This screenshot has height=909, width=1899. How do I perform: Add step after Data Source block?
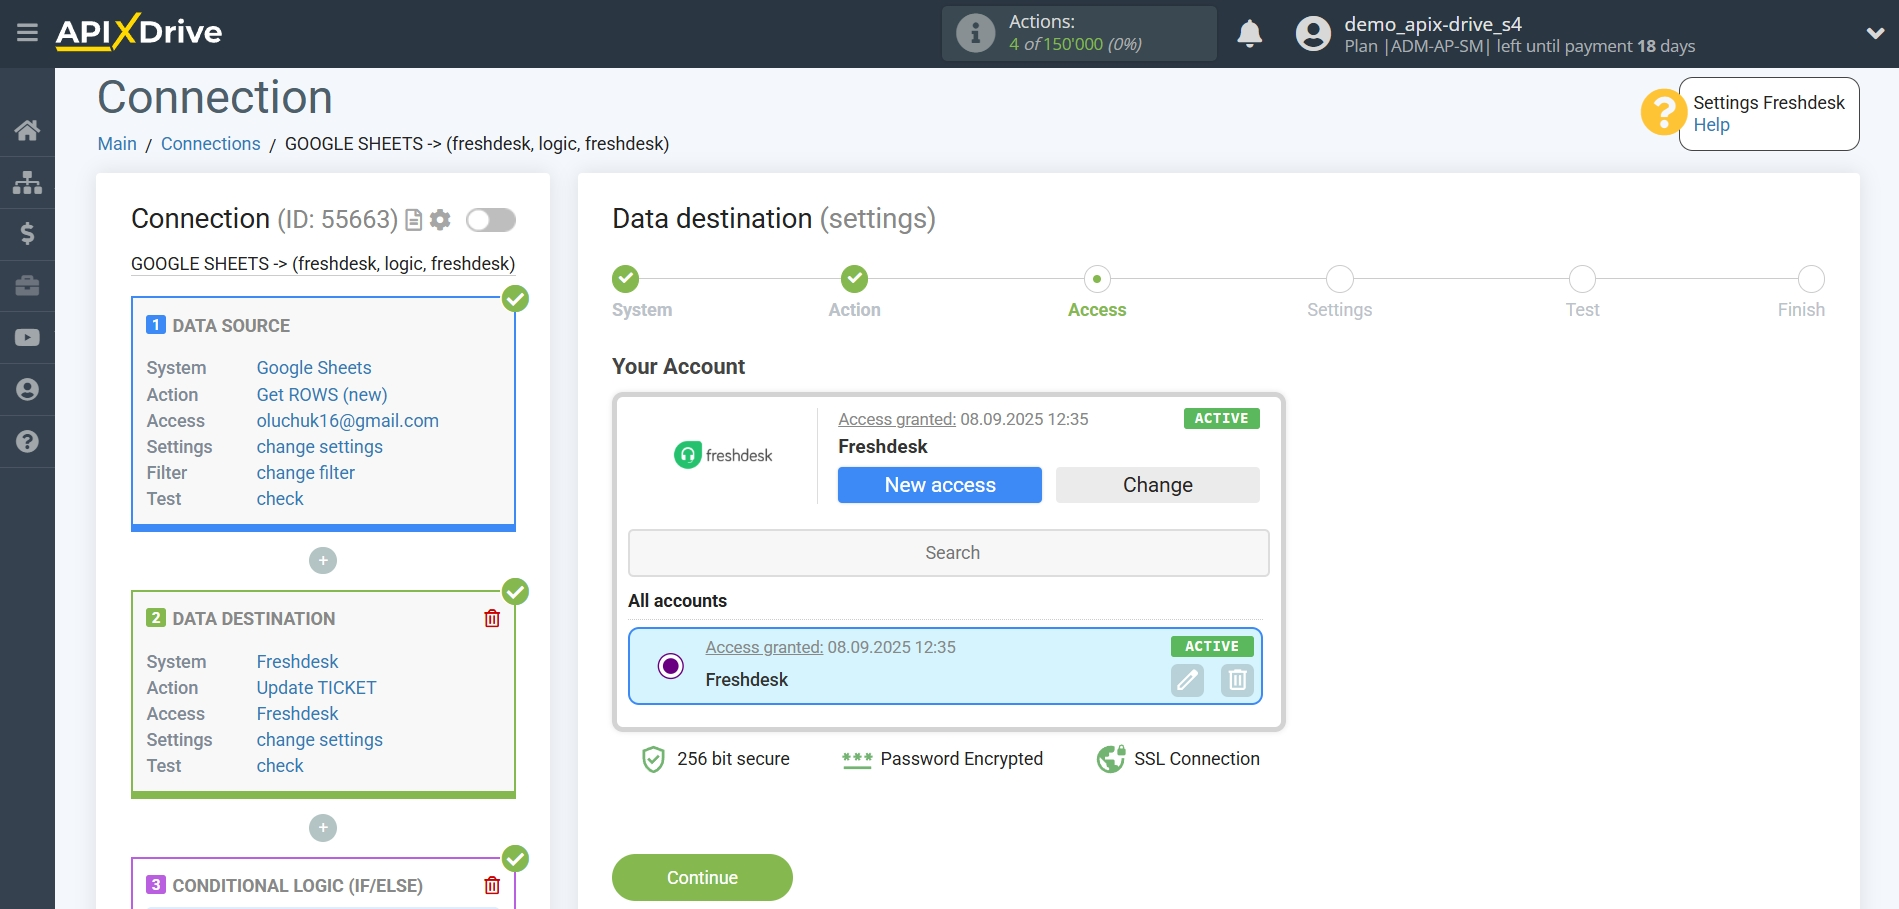[323, 560]
